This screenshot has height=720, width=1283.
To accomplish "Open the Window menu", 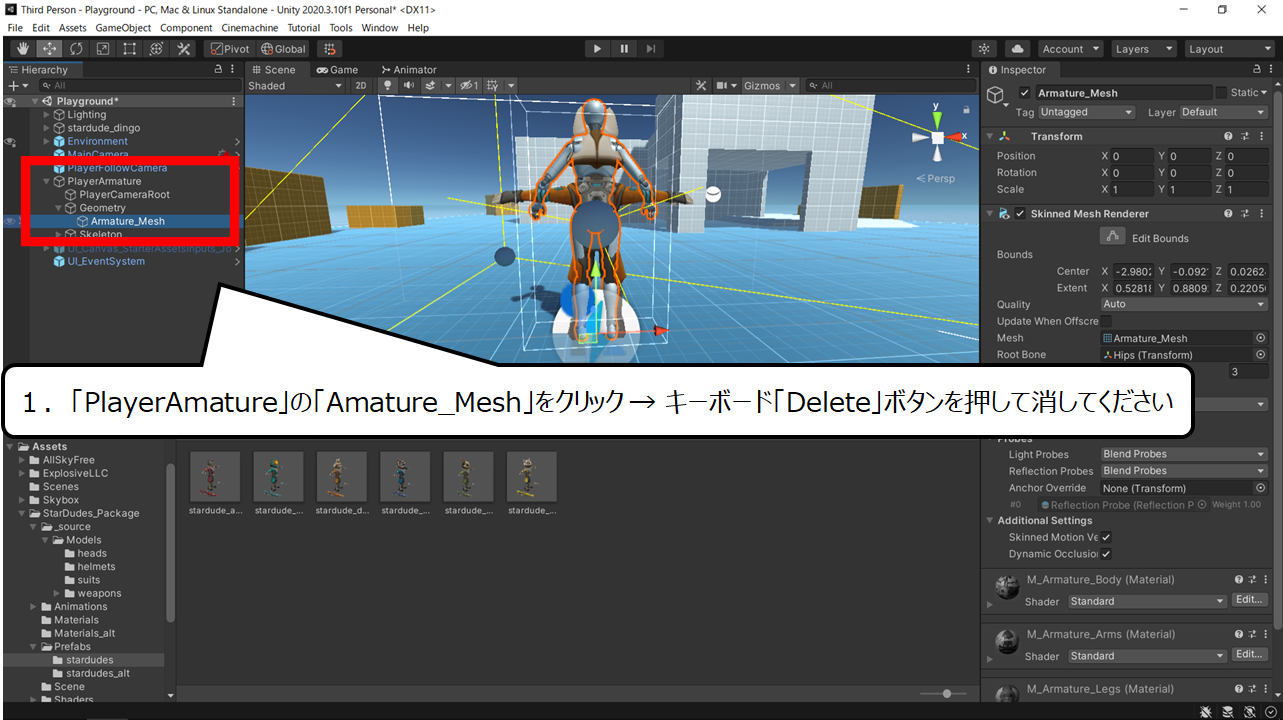I will (x=379, y=28).
